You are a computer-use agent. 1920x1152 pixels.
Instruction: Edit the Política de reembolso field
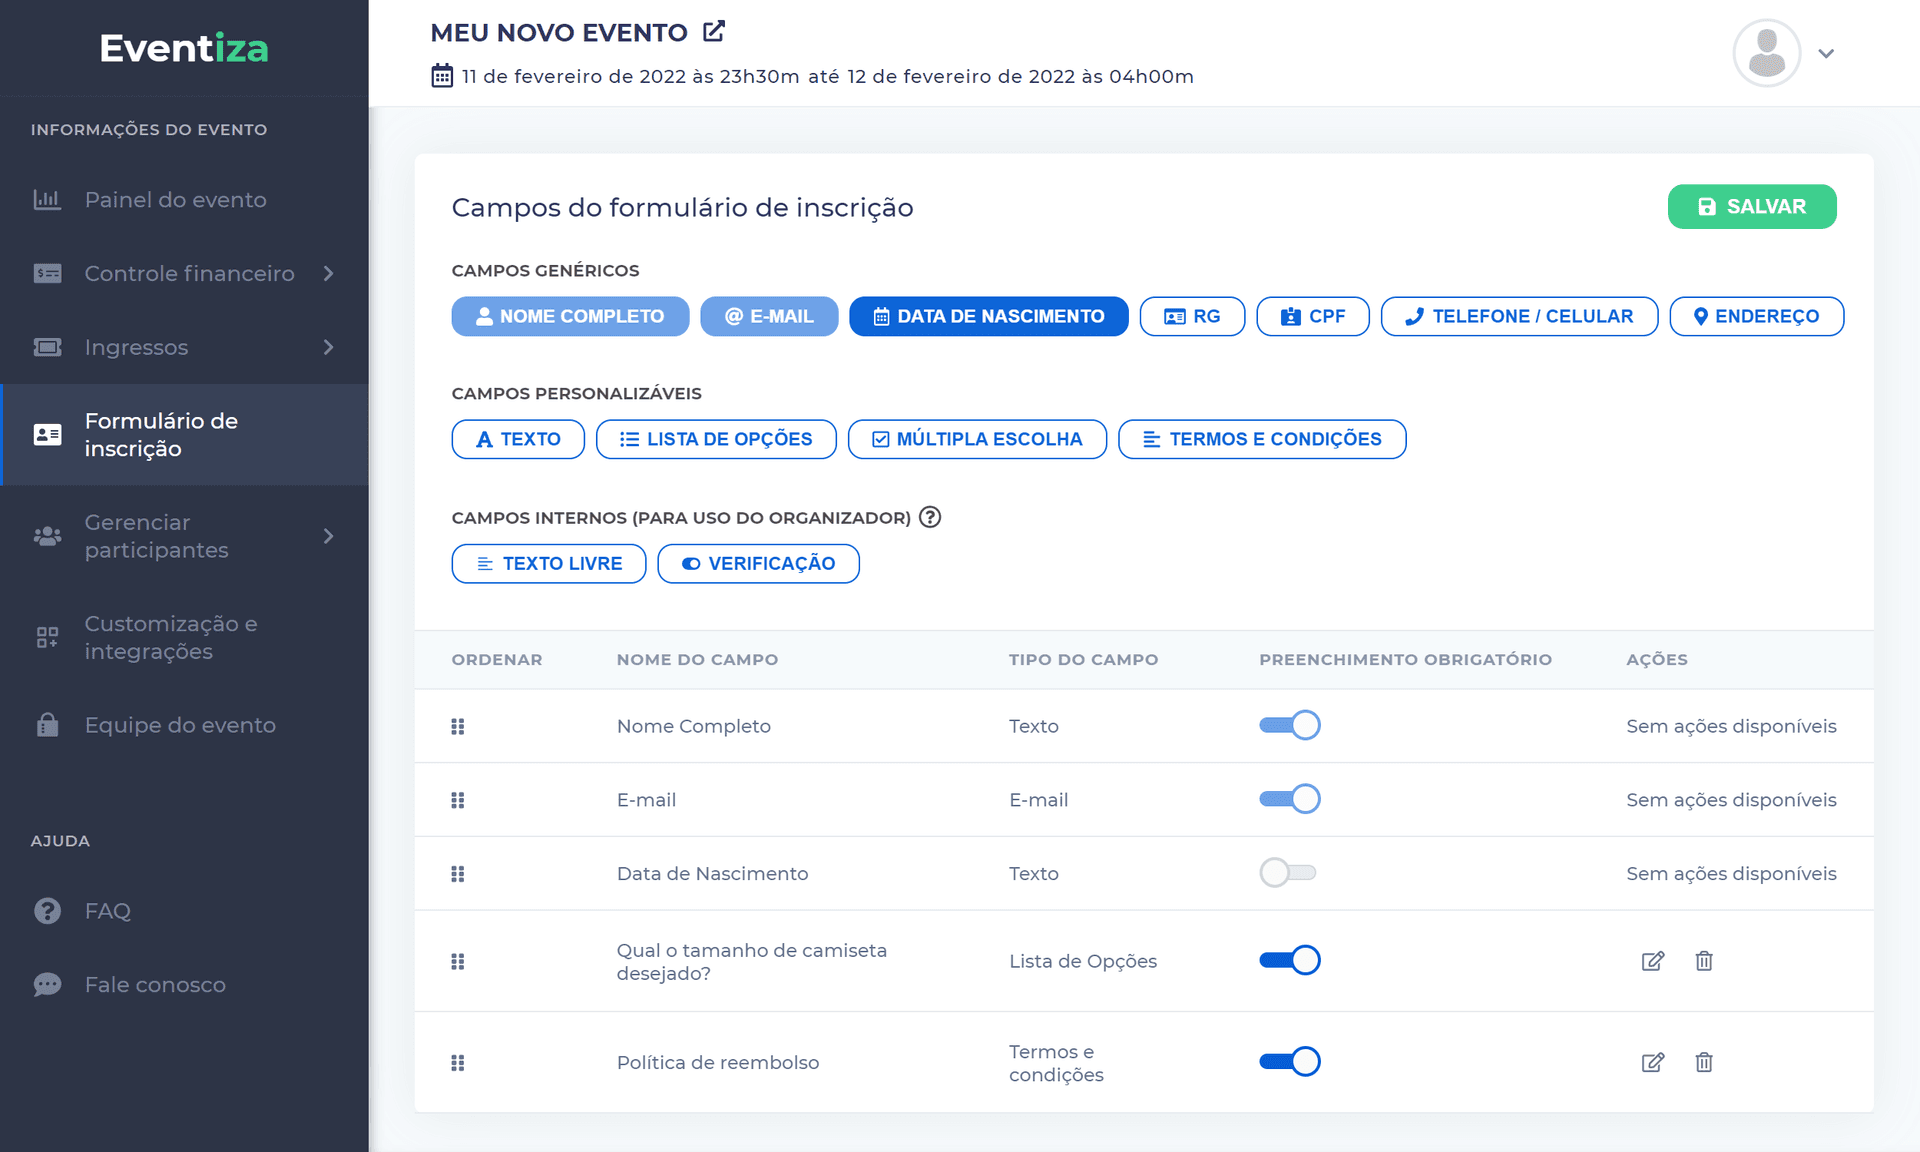(1652, 1062)
